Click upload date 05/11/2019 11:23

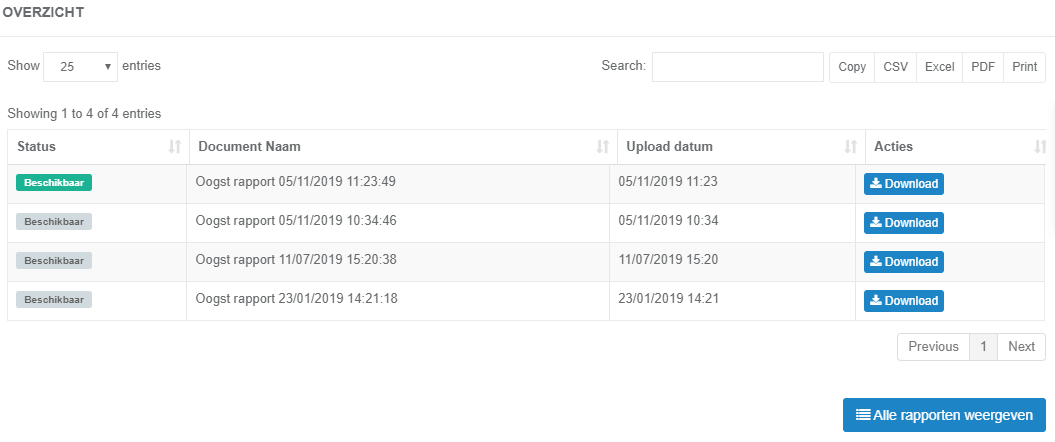pyautogui.click(x=668, y=182)
